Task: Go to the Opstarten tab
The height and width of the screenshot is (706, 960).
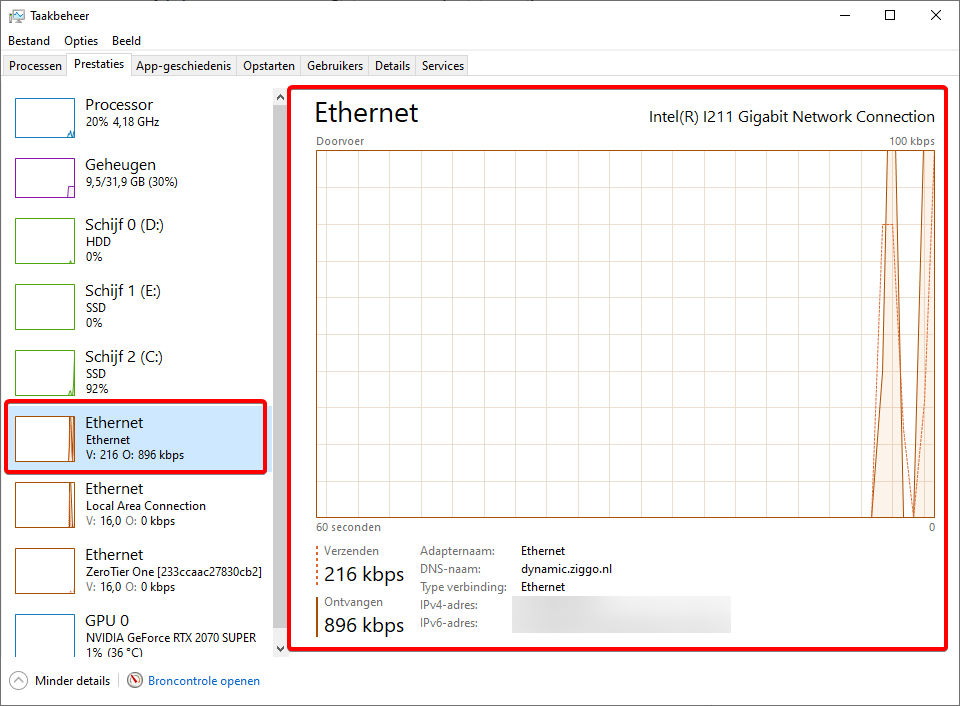Action: [x=269, y=66]
